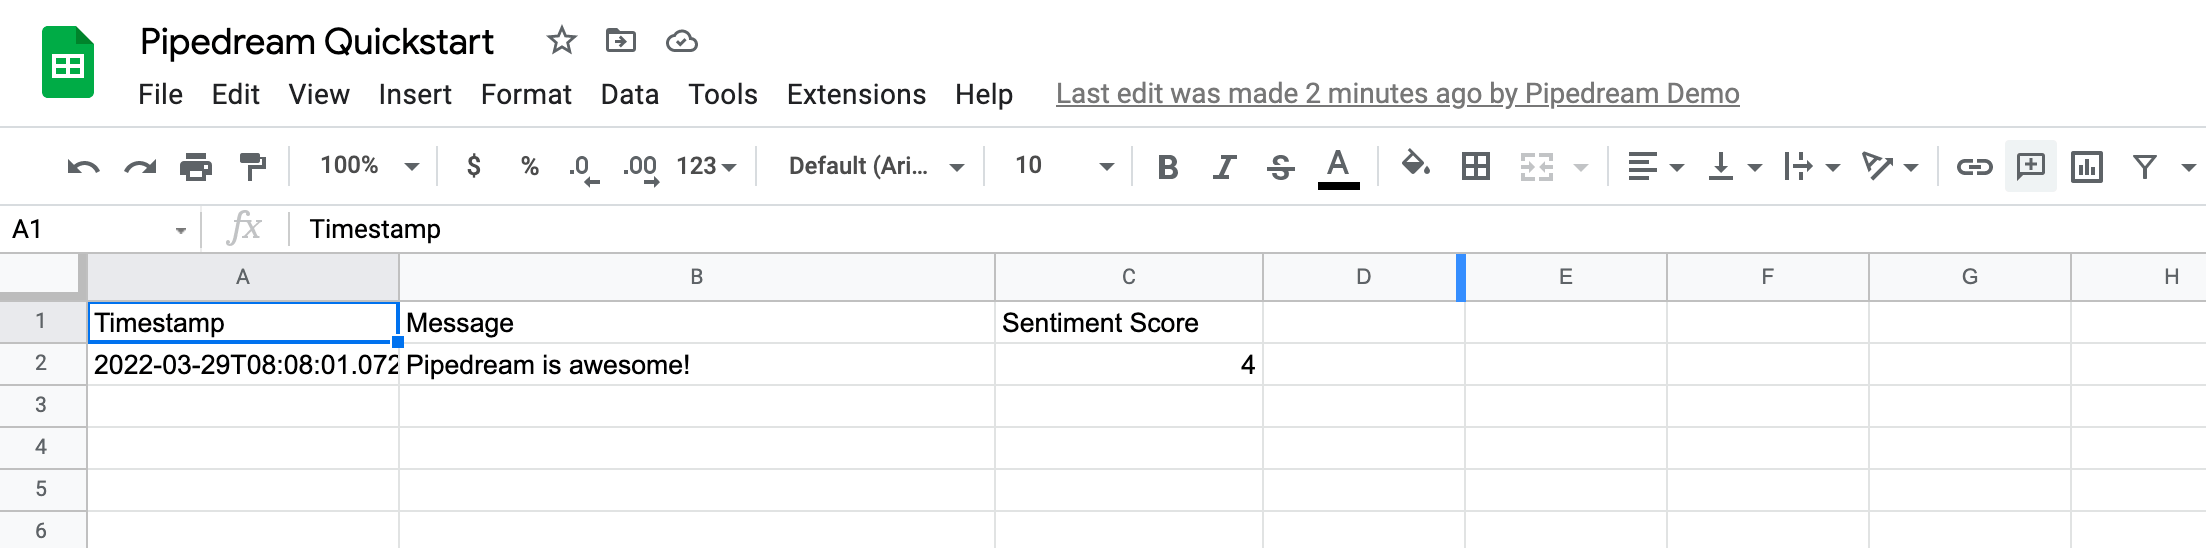This screenshot has height=548, width=2206.
Task: Open the Default (Arial) font dropdown
Action: tap(875, 166)
